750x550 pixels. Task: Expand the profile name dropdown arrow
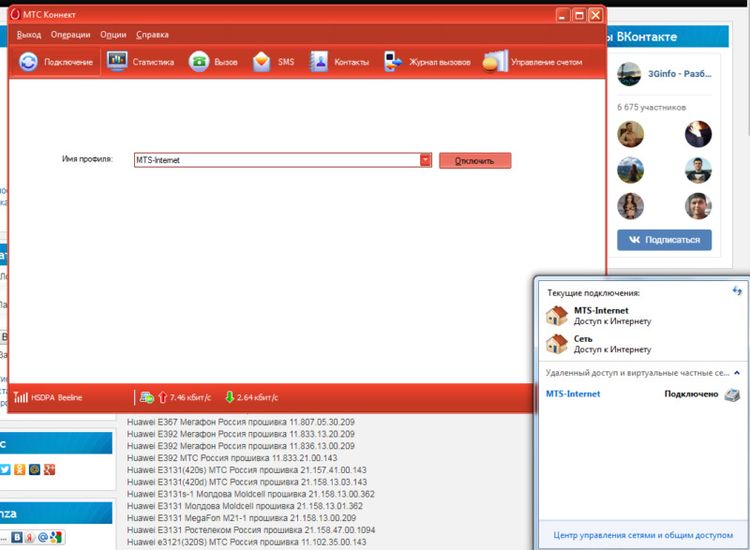[425, 160]
